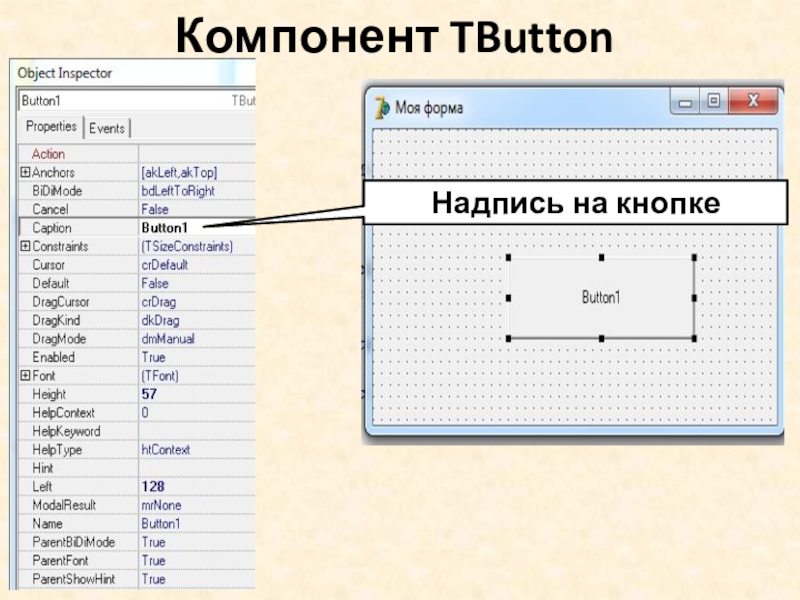Click the [akLeft,akTop] Anchors value
The width and height of the screenshot is (800, 600).
tap(179, 172)
